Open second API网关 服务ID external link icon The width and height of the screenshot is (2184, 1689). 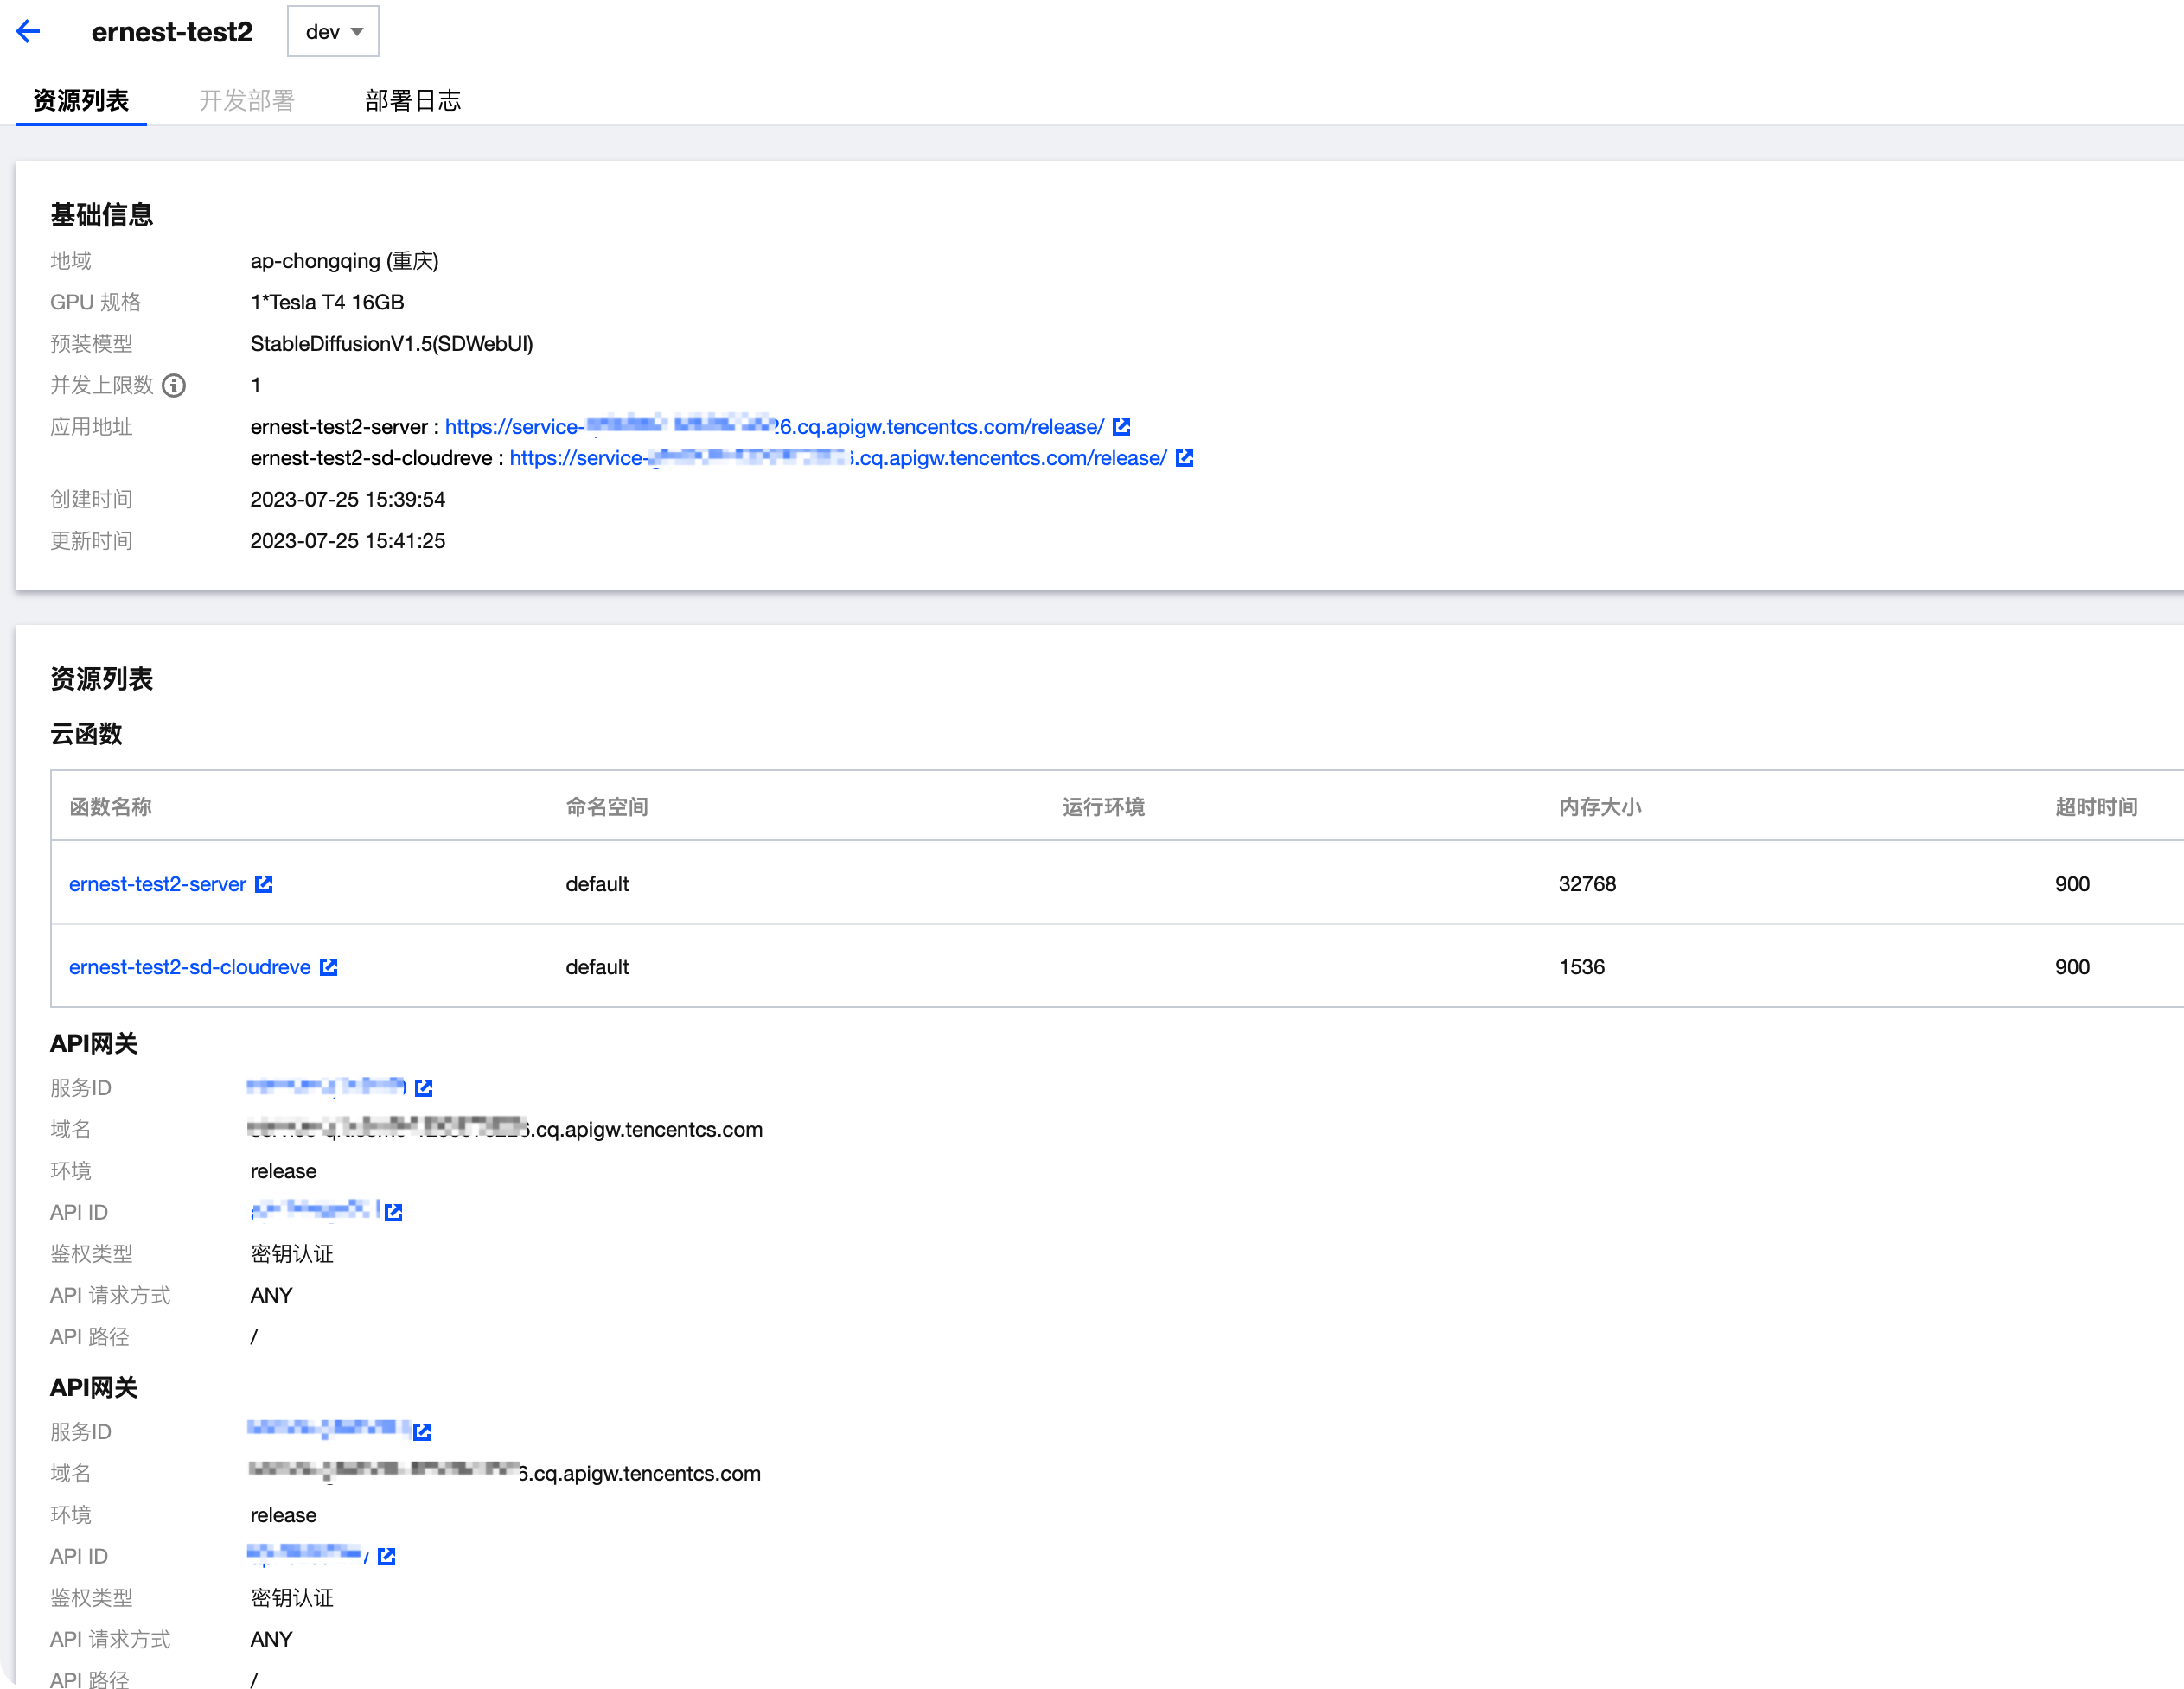(x=423, y=1431)
